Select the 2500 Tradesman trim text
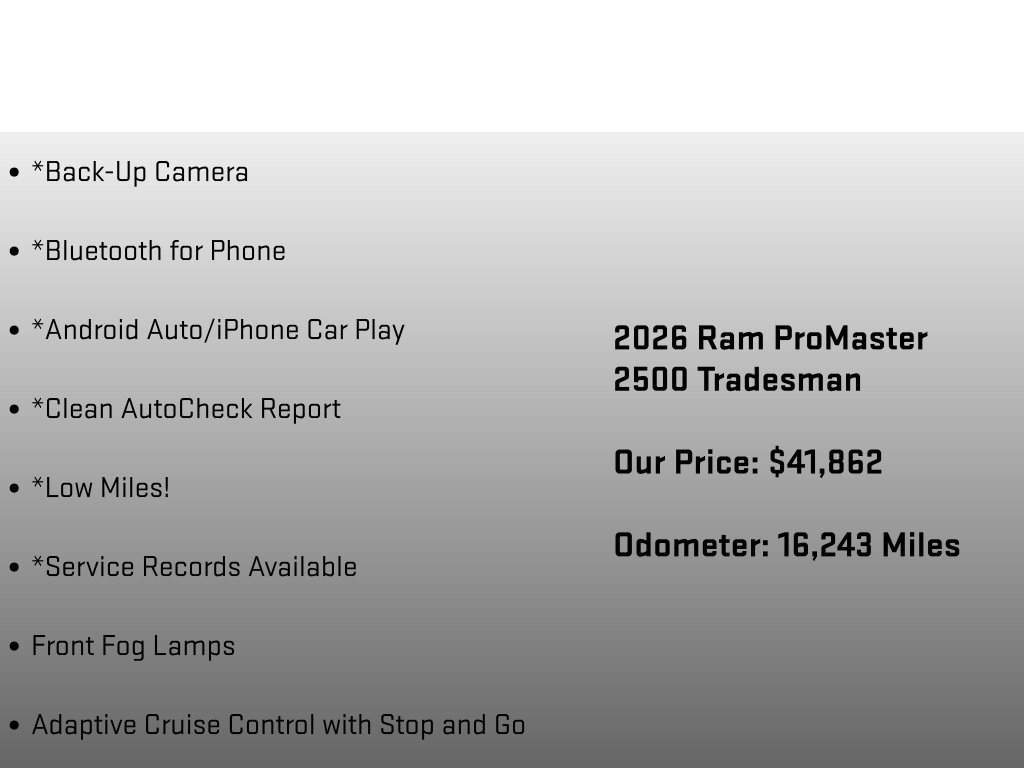Viewport: 1024px width, 768px height. (x=737, y=380)
